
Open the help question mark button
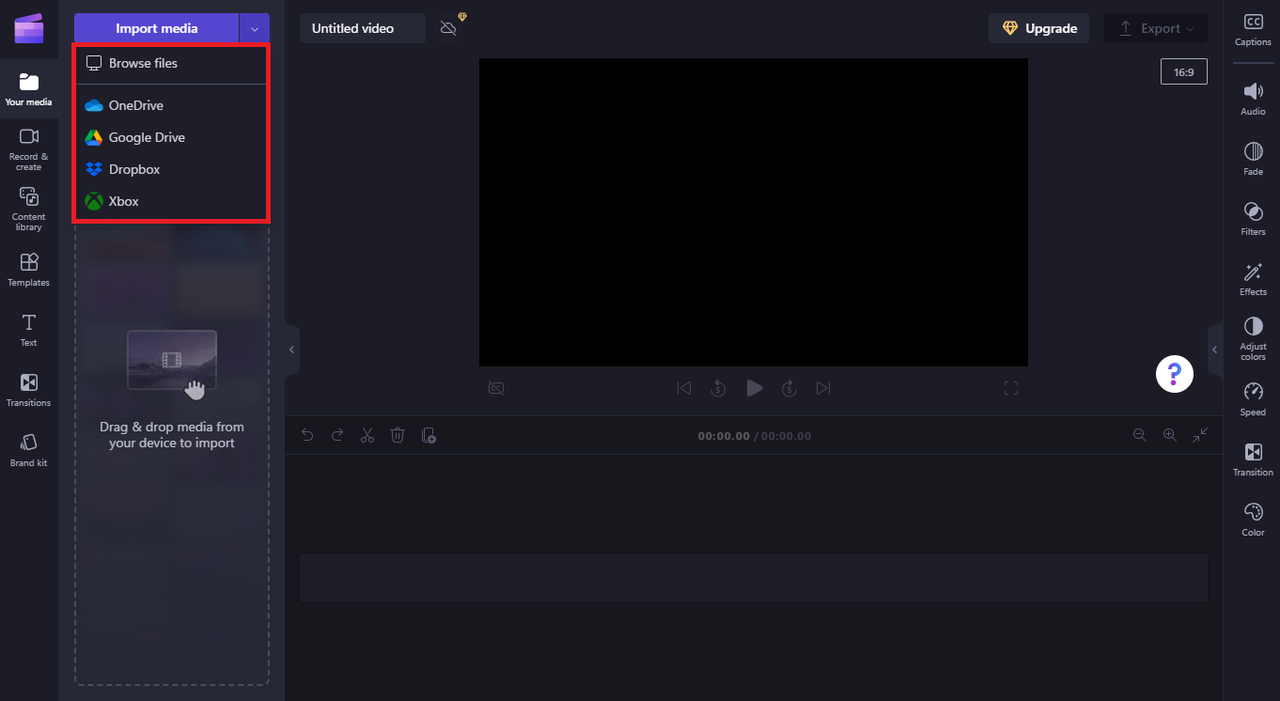pyautogui.click(x=1174, y=374)
